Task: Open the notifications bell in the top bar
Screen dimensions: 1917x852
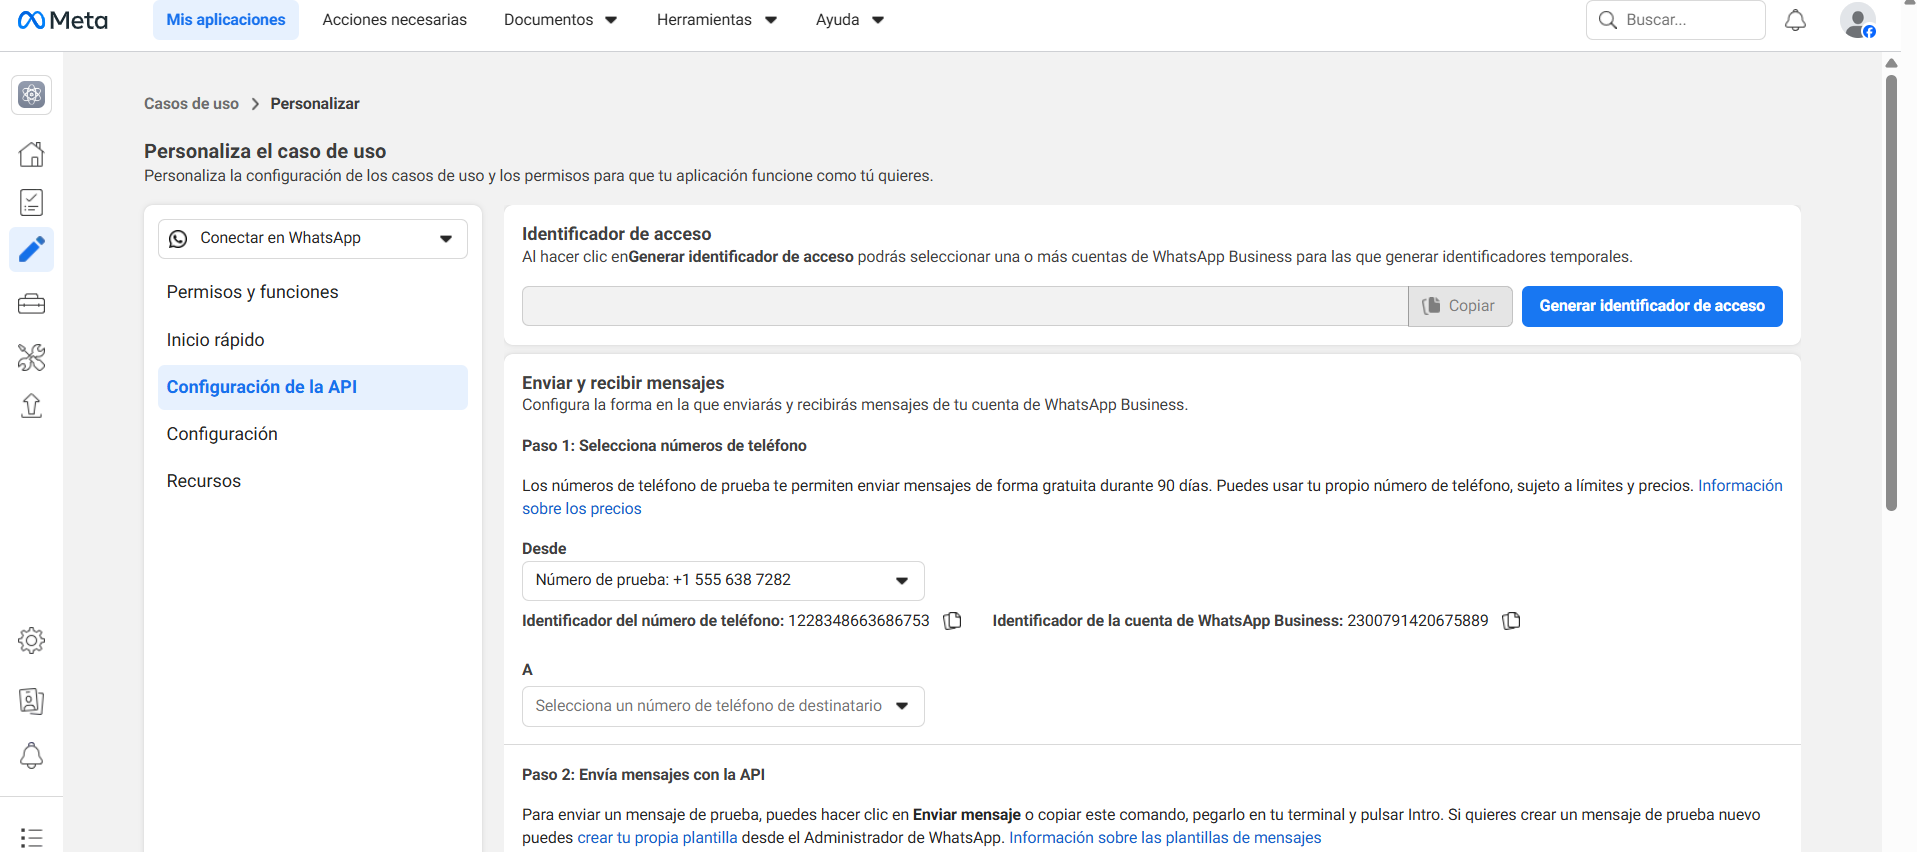Action: [1796, 20]
